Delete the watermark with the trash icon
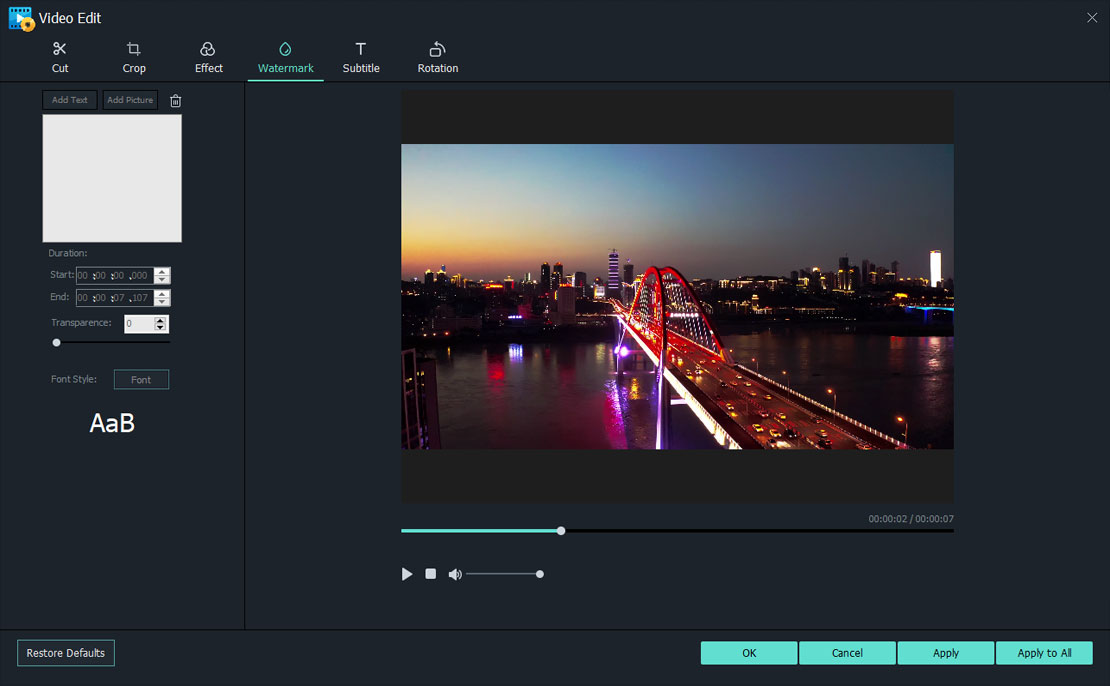The width and height of the screenshot is (1110, 686). [x=175, y=100]
